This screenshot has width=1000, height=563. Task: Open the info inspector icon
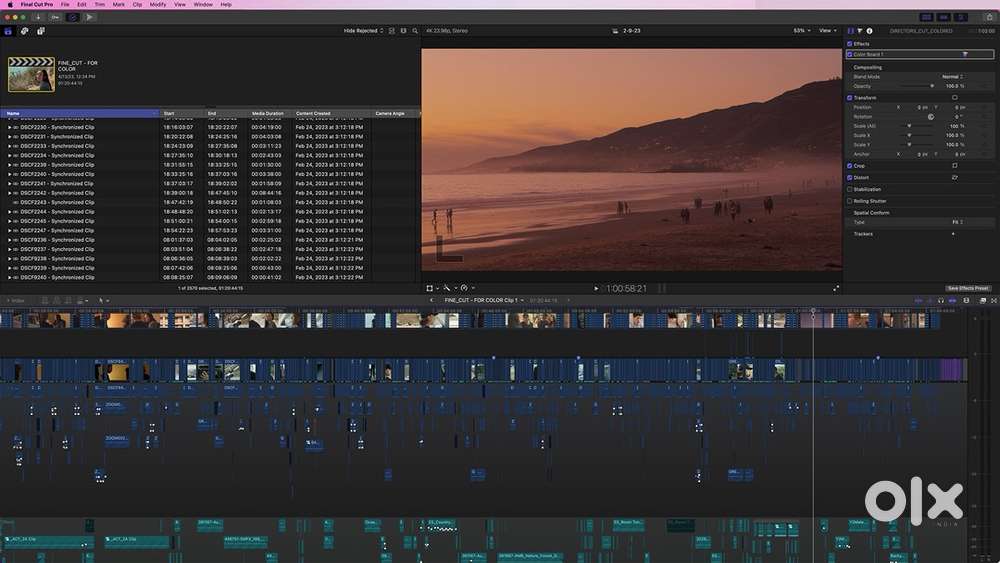coord(869,31)
